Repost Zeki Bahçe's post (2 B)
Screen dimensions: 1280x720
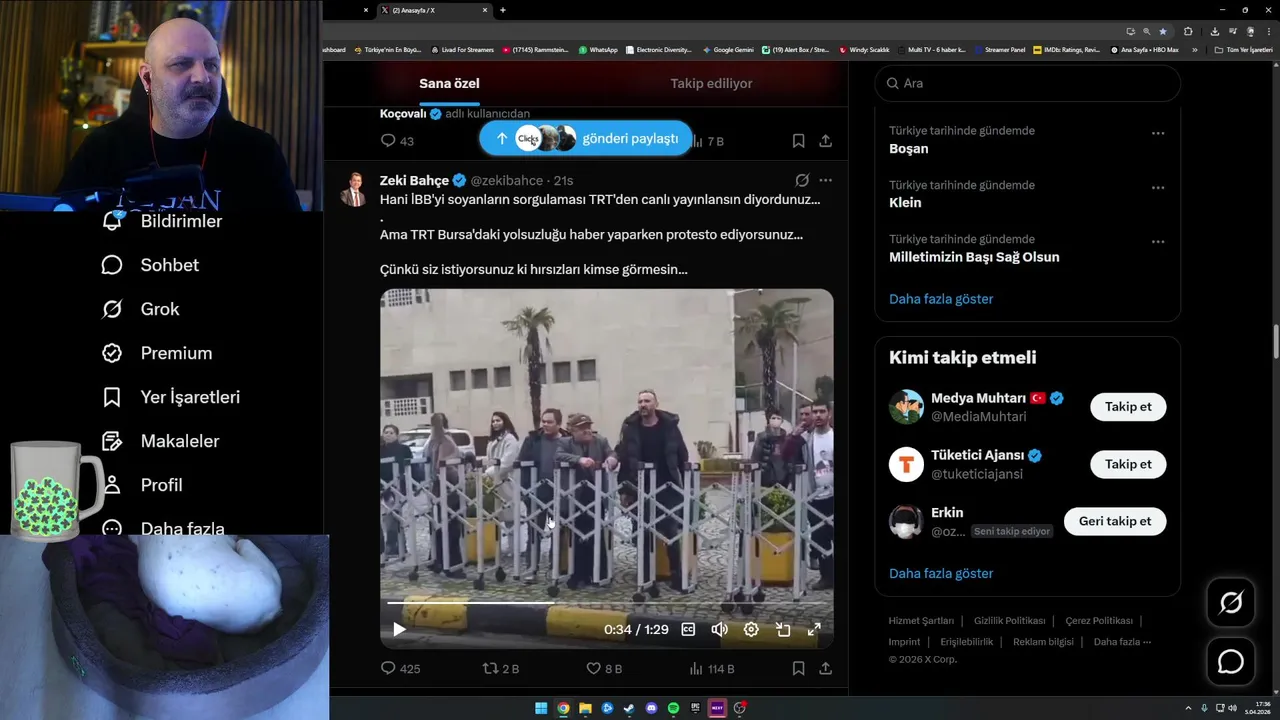click(501, 668)
